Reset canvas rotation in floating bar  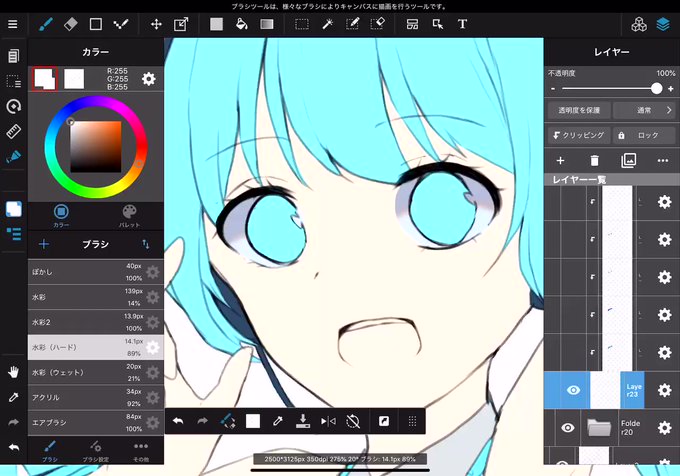point(353,421)
